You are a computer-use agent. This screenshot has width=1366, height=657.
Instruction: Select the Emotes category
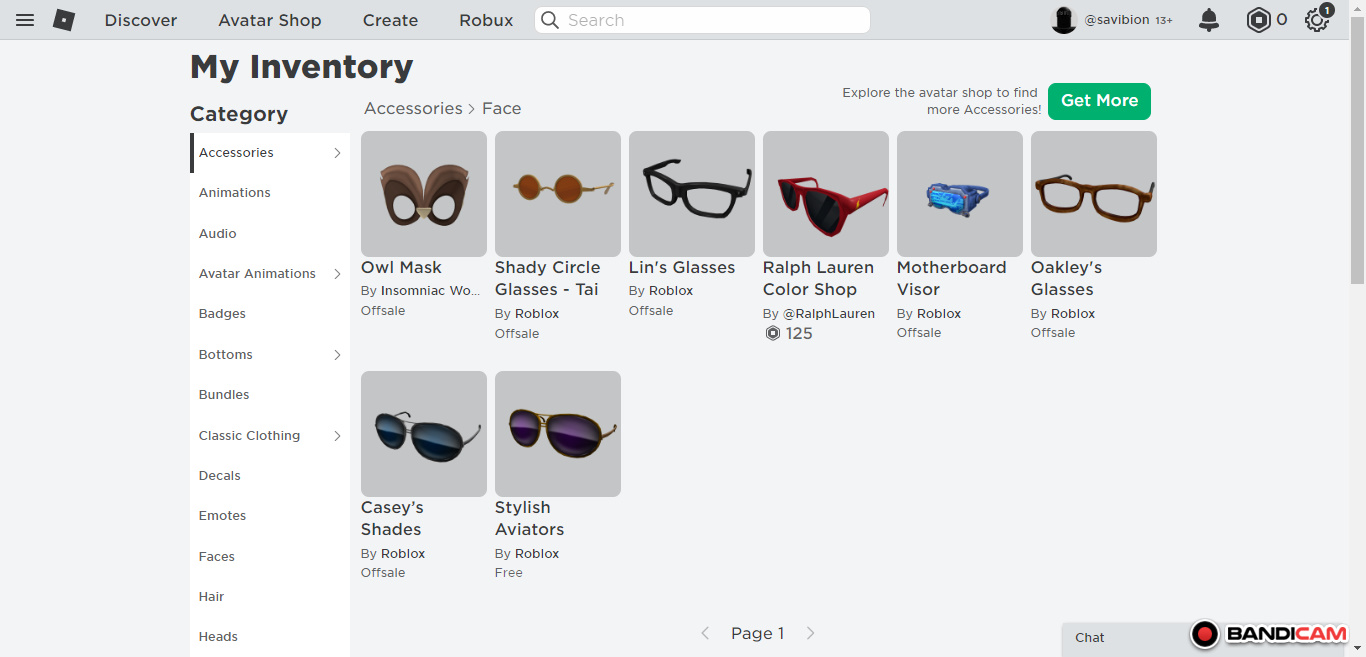pyautogui.click(x=222, y=516)
